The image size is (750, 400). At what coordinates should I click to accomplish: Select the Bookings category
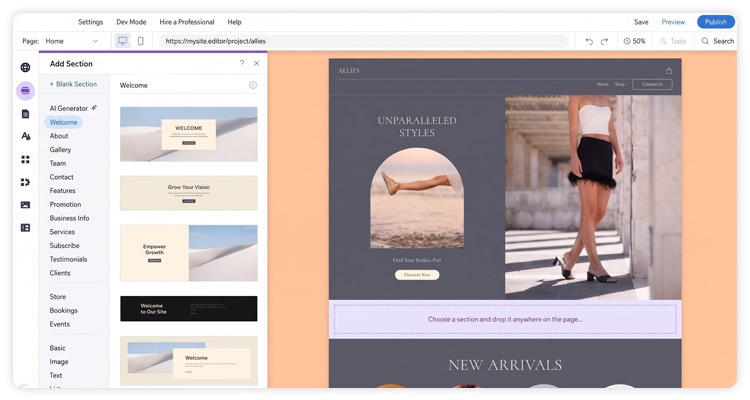(x=63, y=310)
